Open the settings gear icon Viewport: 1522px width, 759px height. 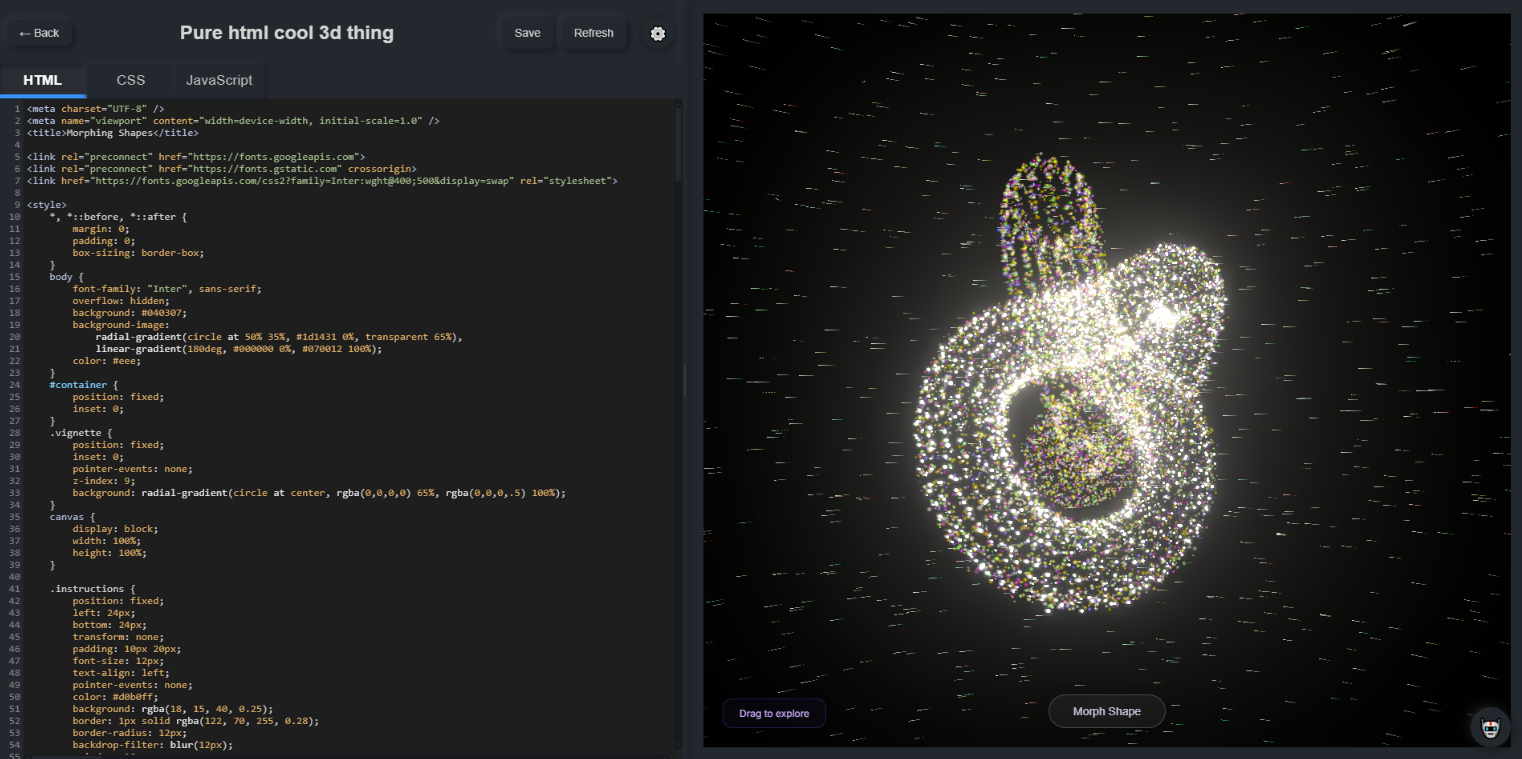point(657,33)
